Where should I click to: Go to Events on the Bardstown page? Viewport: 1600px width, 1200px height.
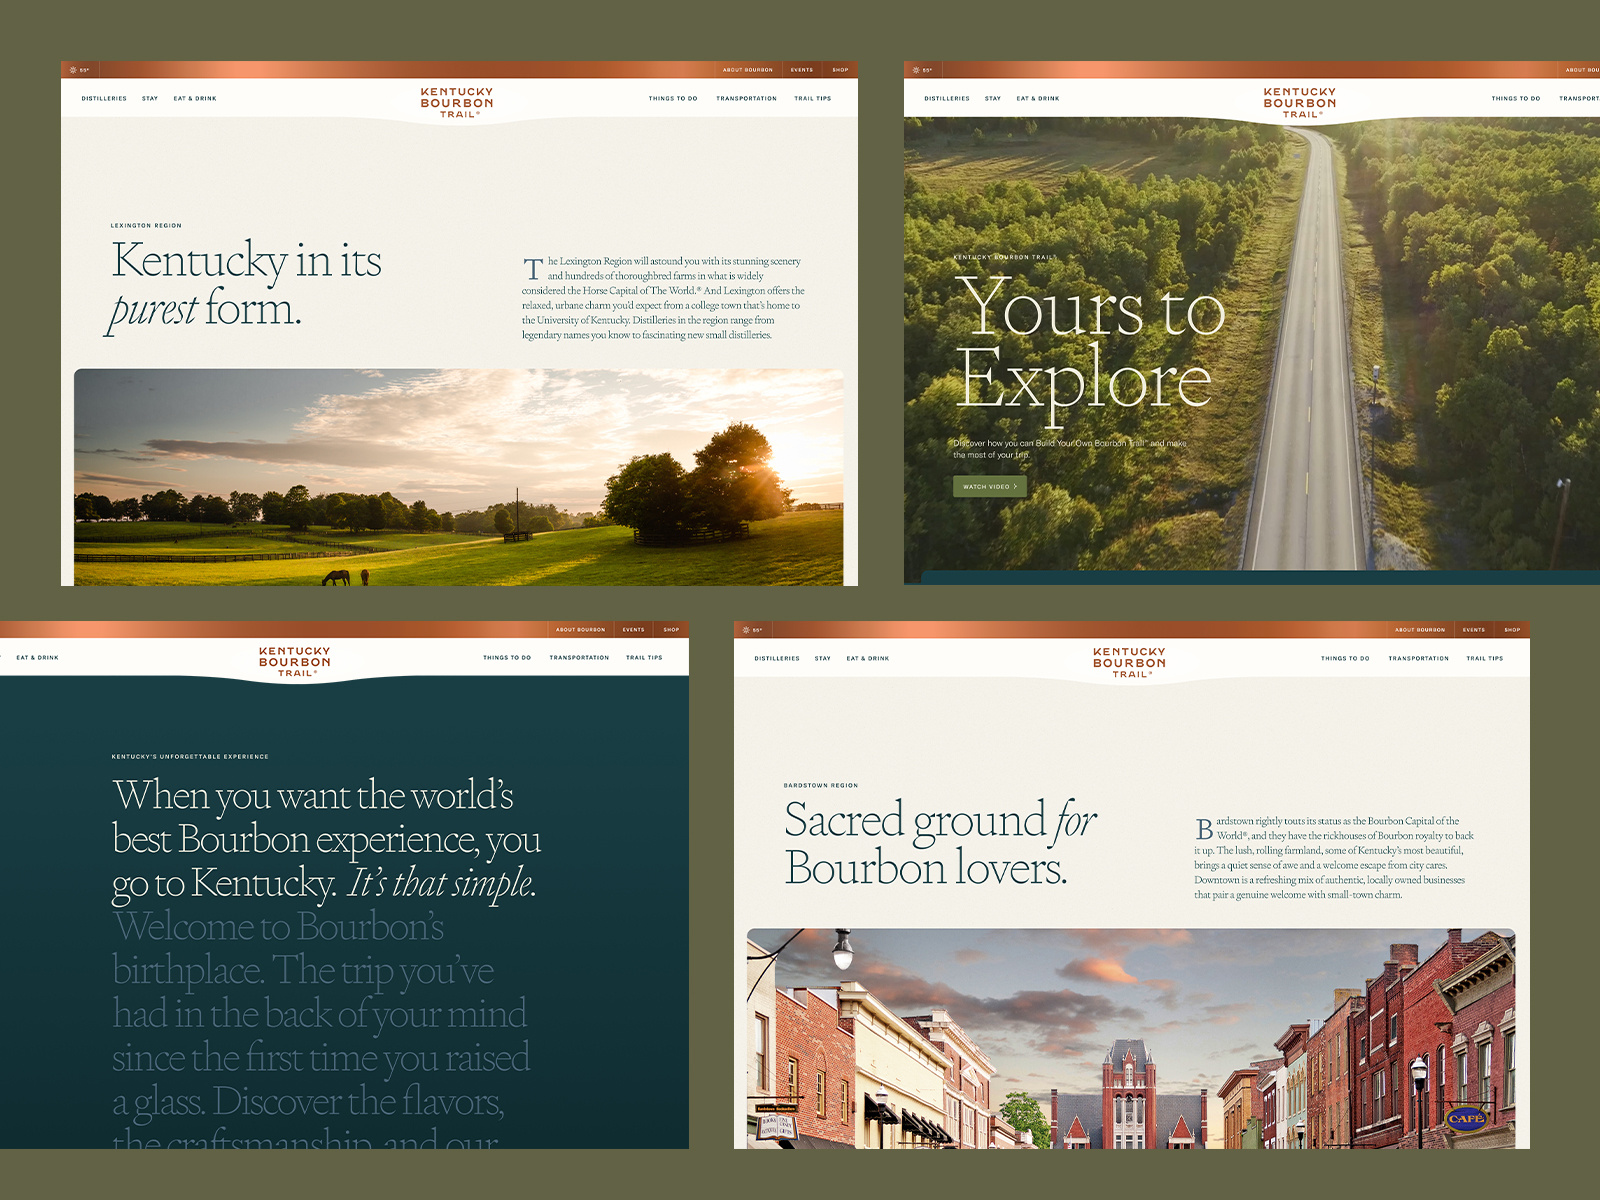click(1474, 630)
